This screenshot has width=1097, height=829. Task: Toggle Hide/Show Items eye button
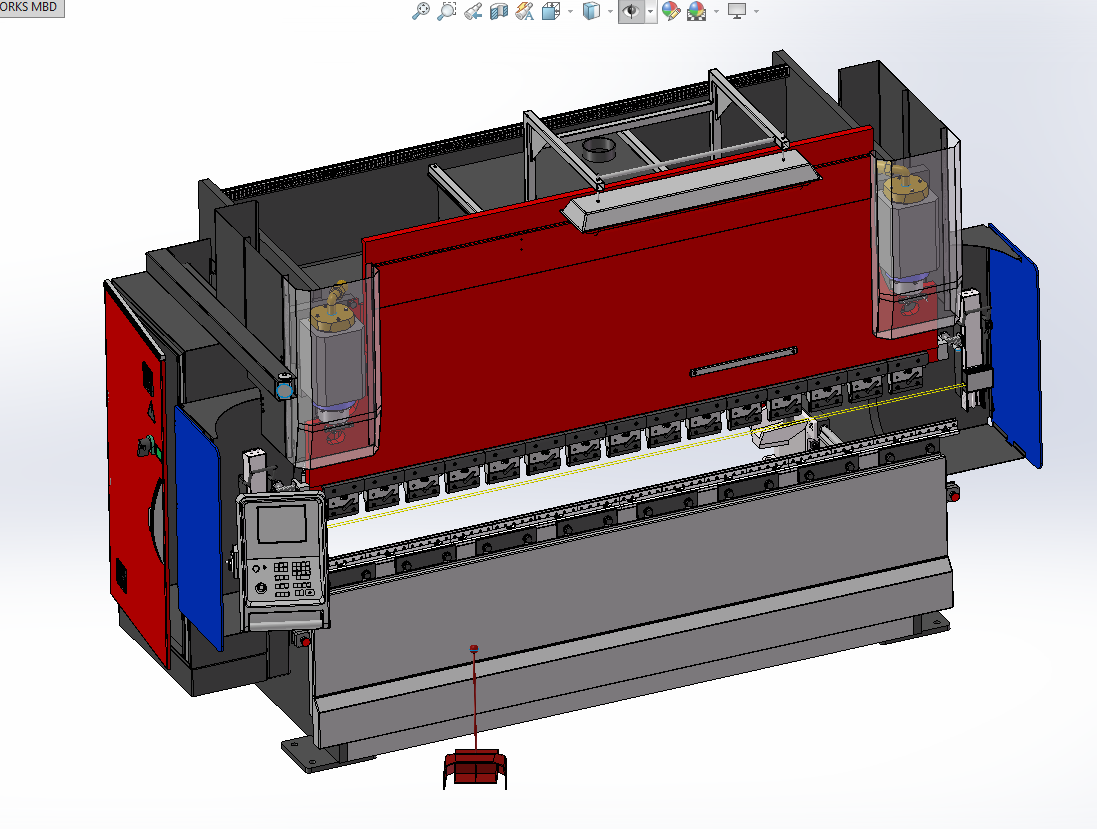[x=631, y=11]
